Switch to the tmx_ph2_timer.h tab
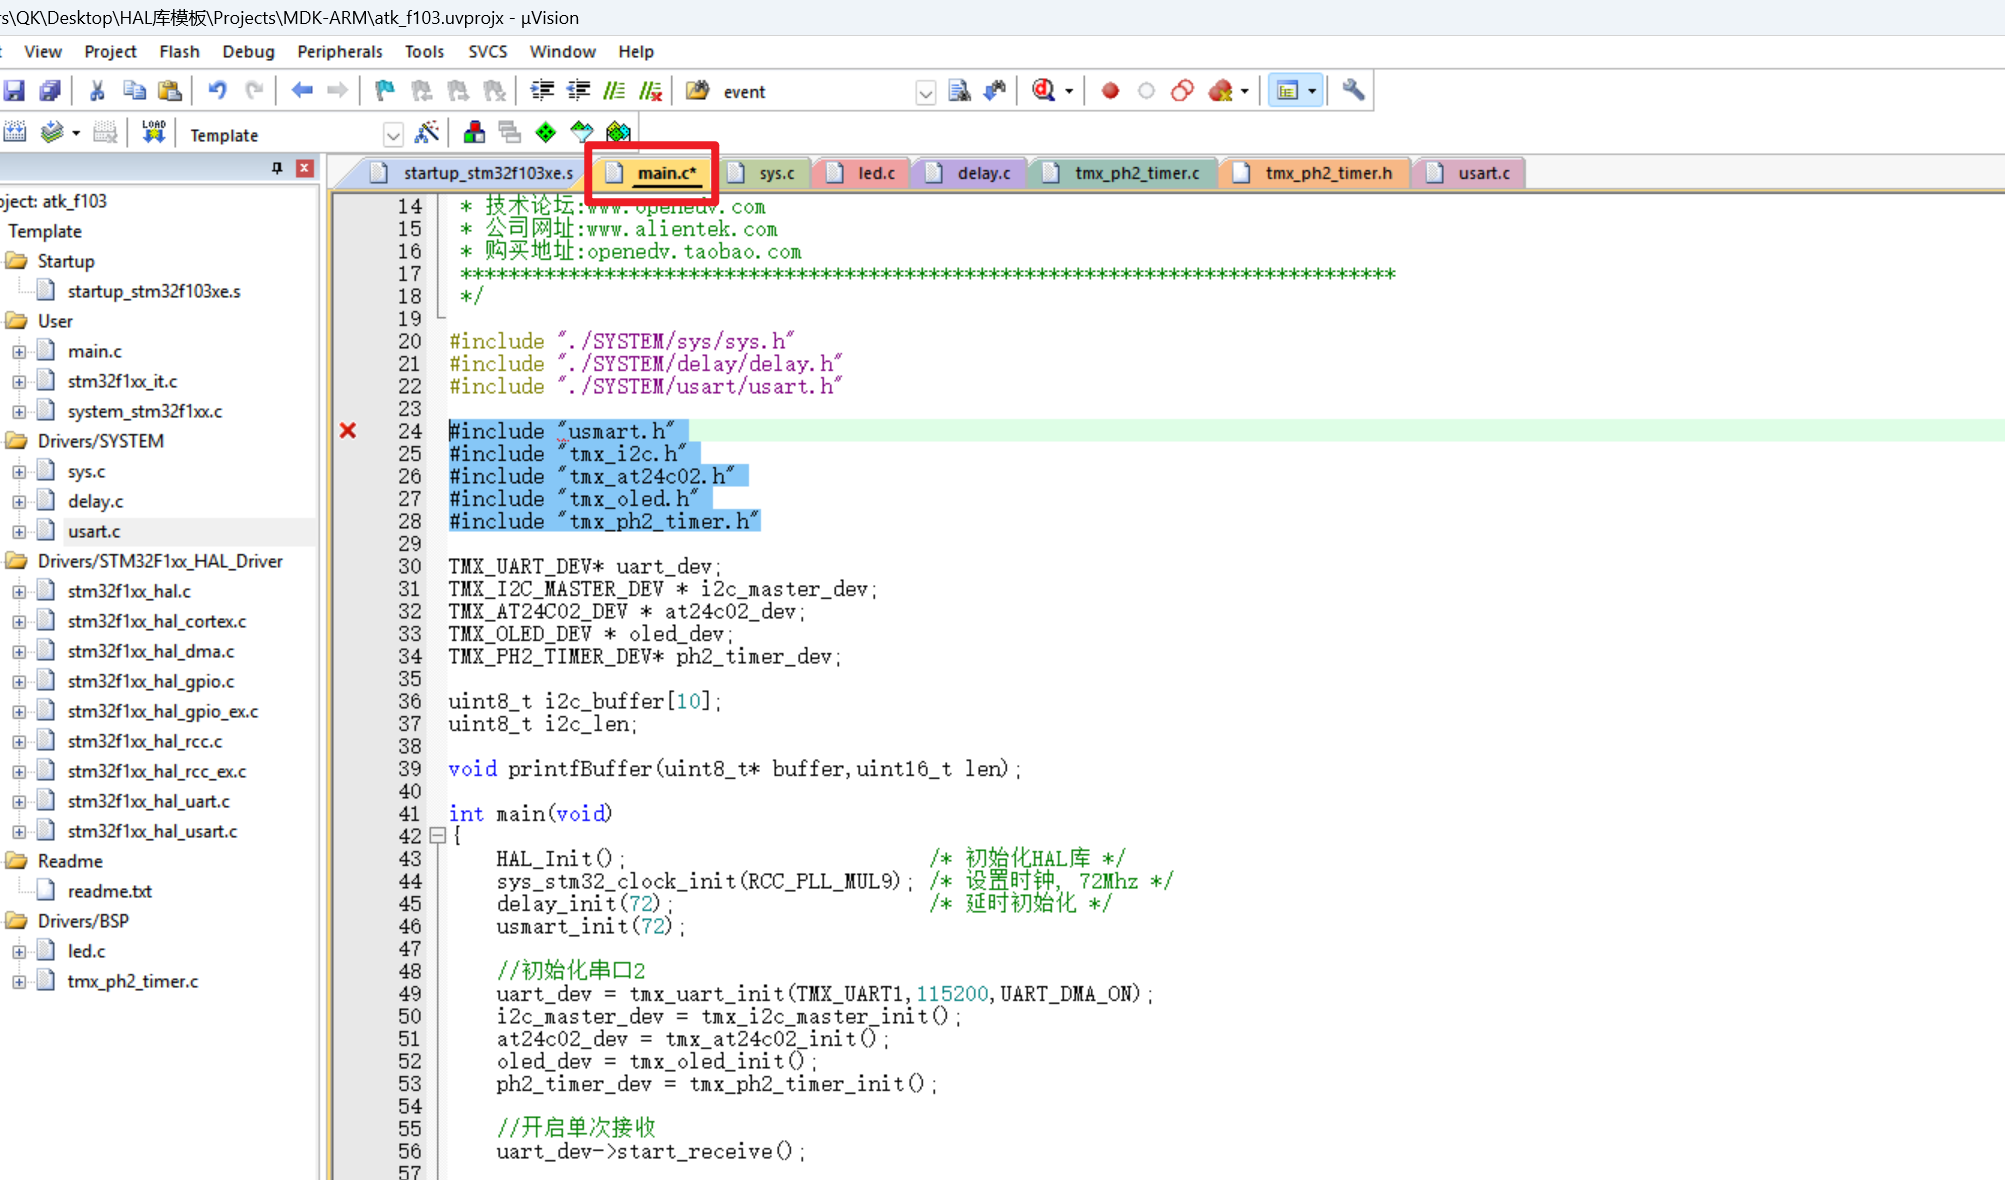 pos(1327,173)
